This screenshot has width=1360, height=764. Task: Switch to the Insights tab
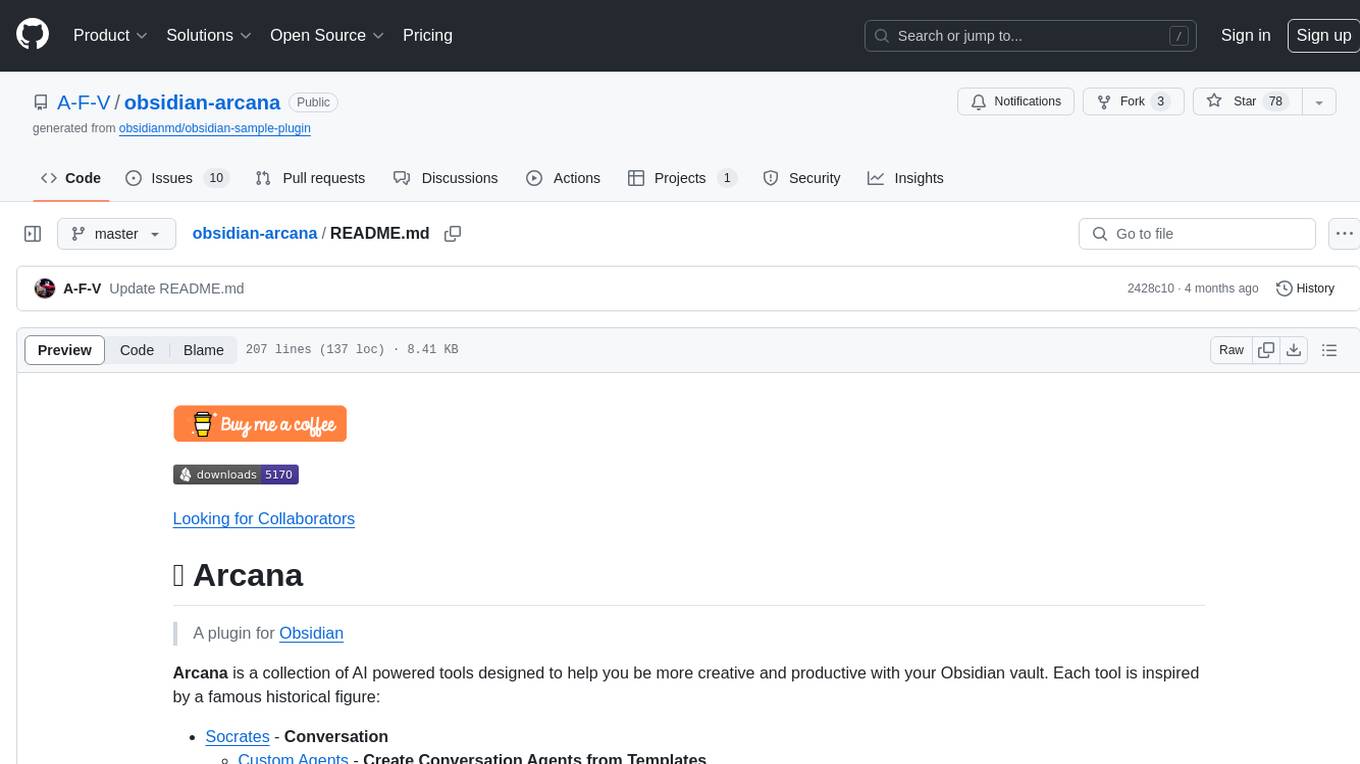[x=905, y=178]
